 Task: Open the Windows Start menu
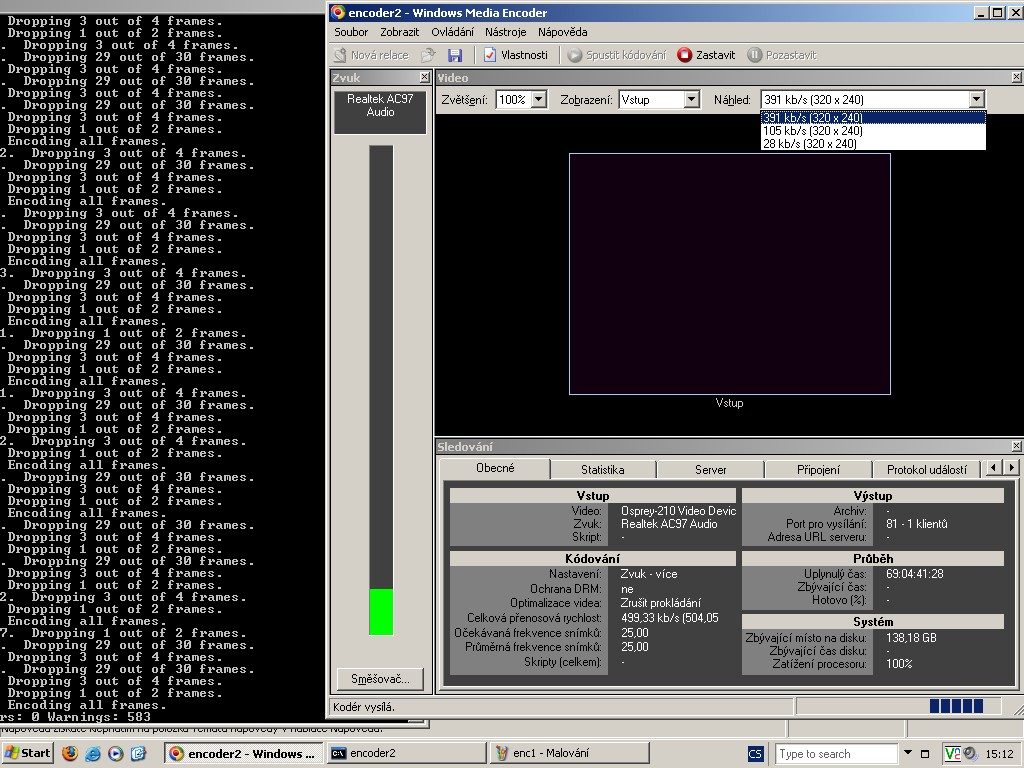[x=27, y=753]
